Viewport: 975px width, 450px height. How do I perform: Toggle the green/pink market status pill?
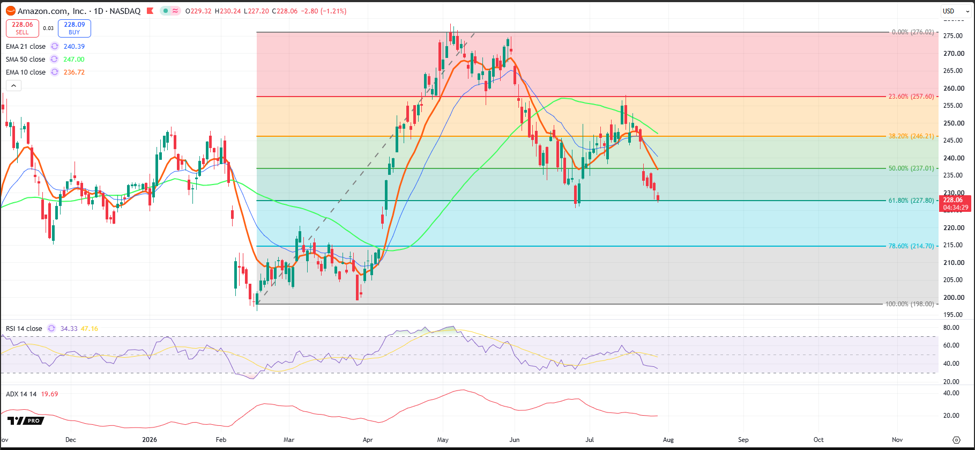[170, 11]
